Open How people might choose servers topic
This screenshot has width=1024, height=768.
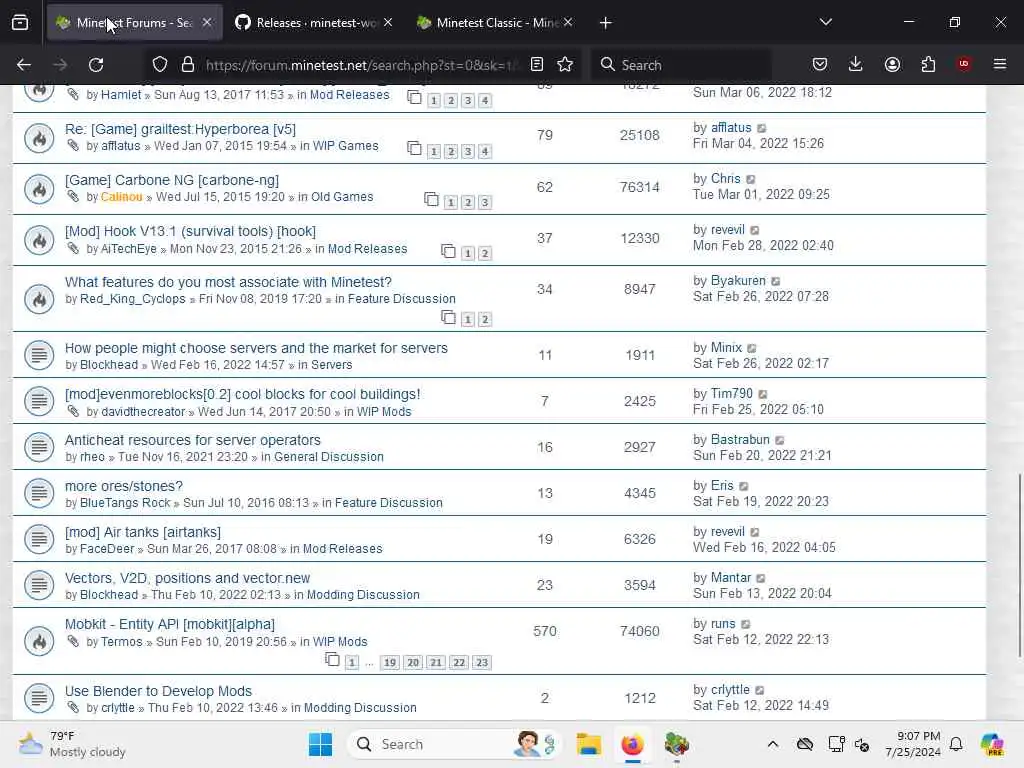(x=256, y=348)
